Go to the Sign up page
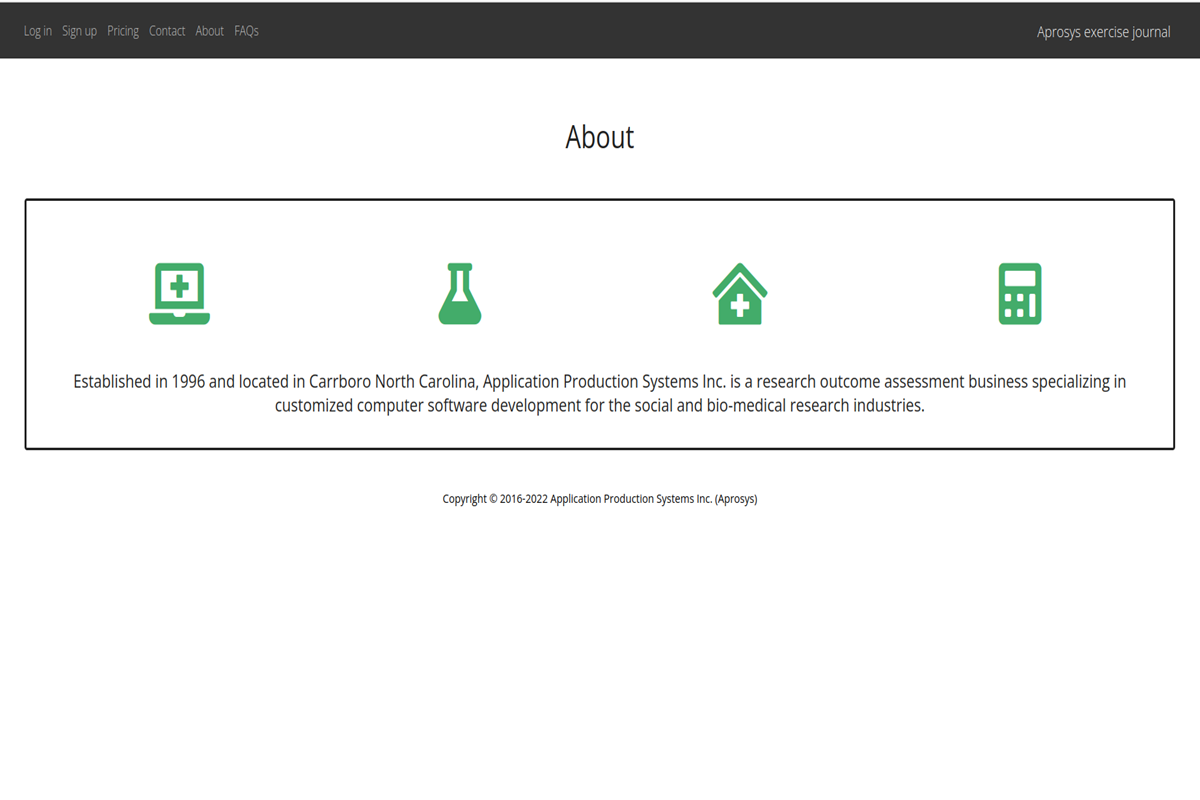 click(79, 31)
